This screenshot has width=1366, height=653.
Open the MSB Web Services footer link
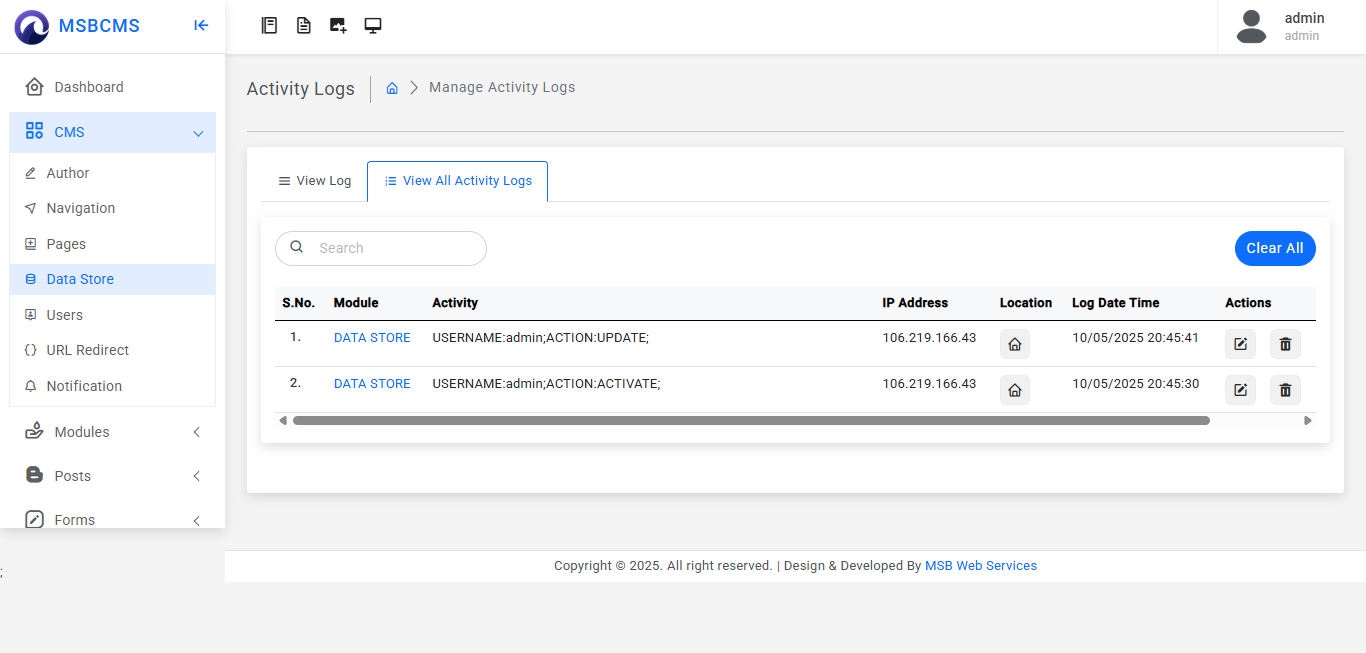(980, 566)
